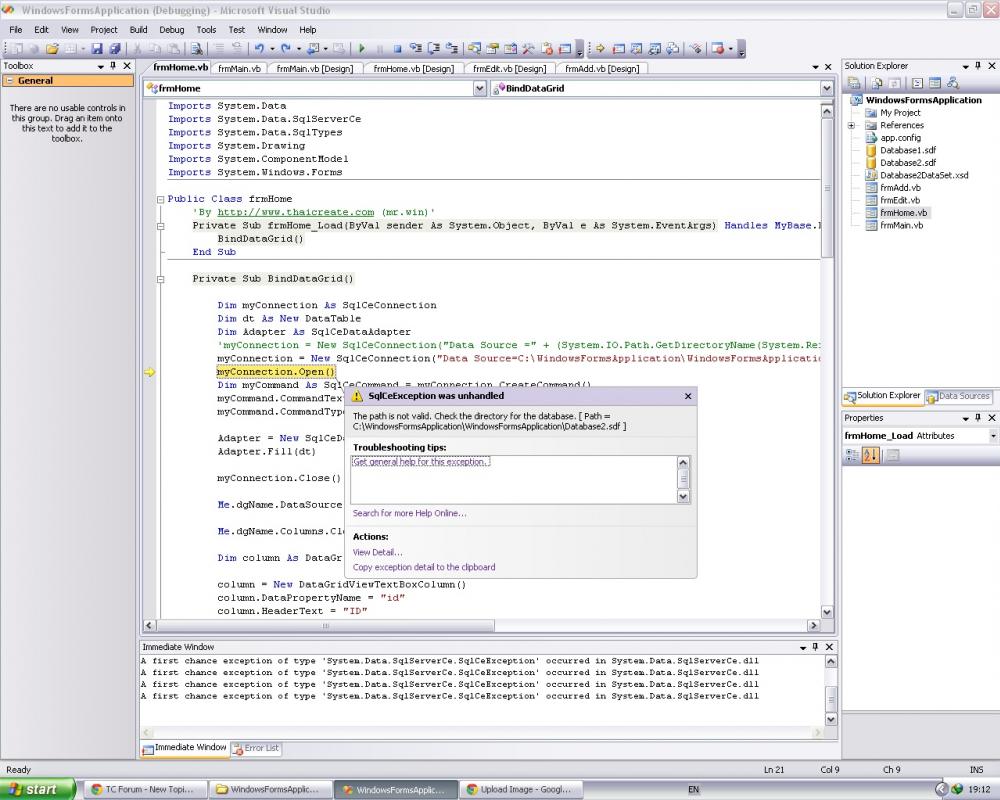Screen dimensions: 1000x800
Task: Click down arrow of troubleshooting tips scrollbar
Action: [x=683, y=496]
